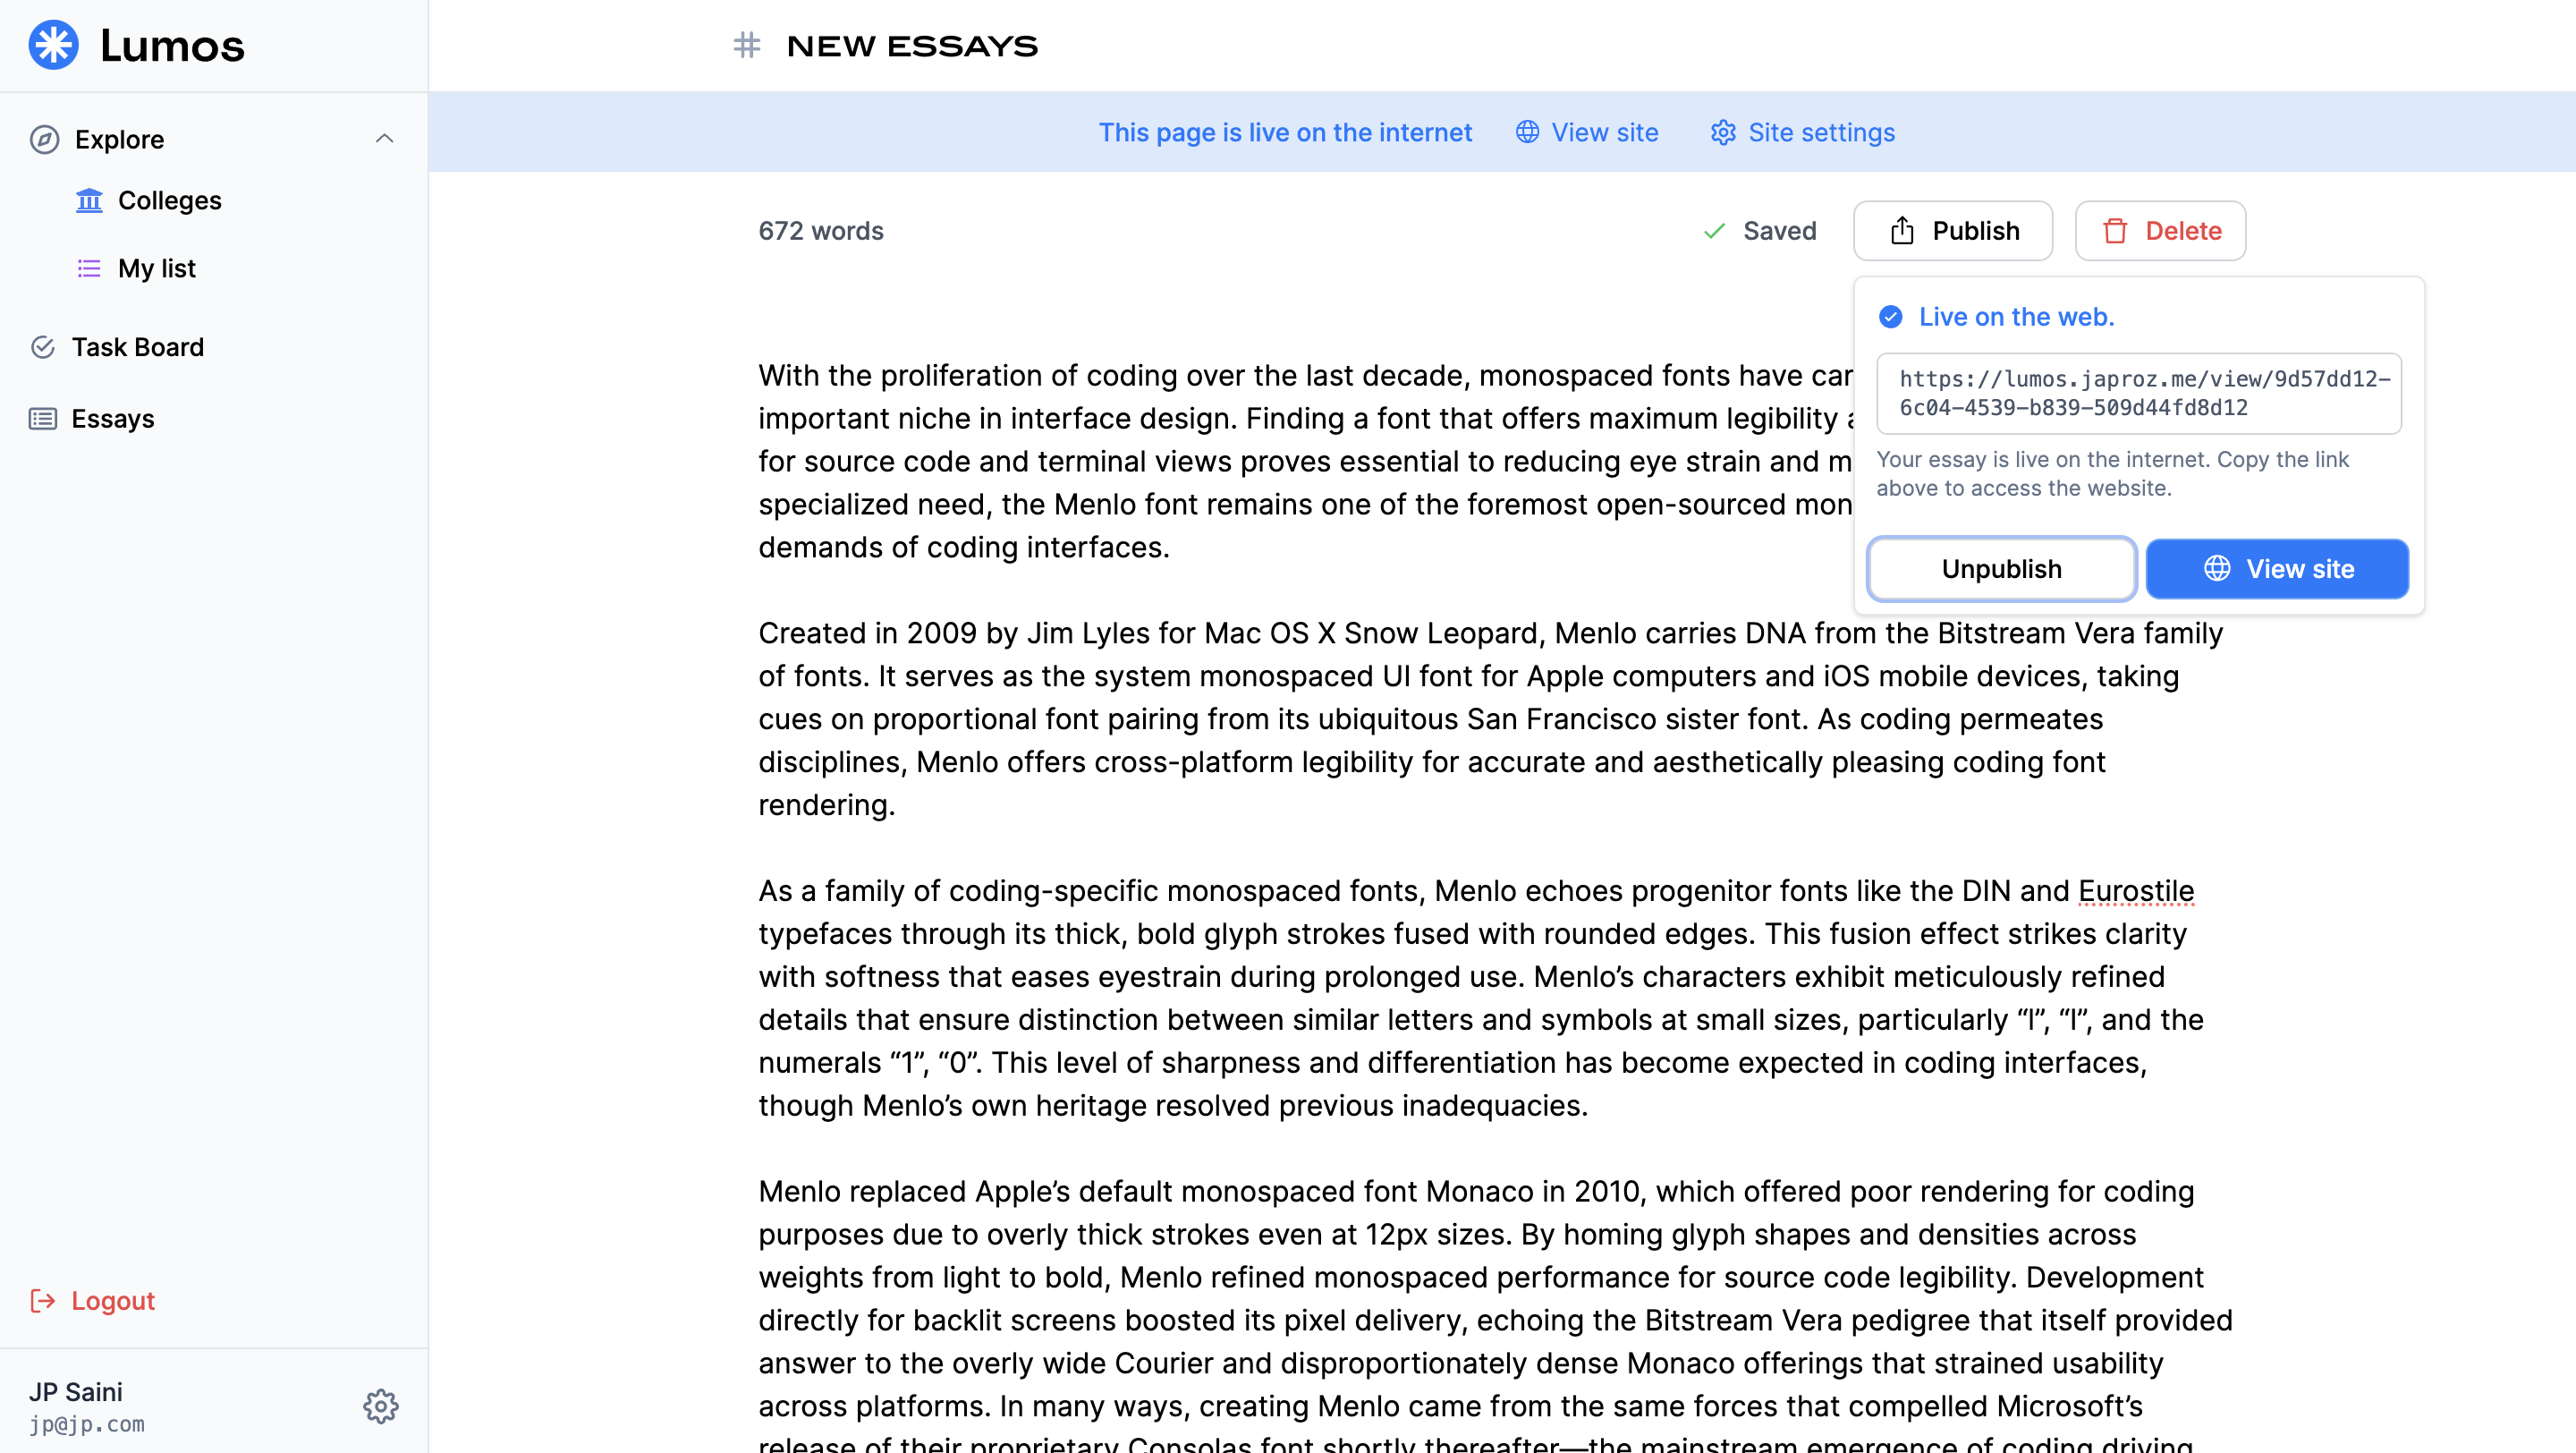2576x1453 pixels.
Task: Click the published essay URL field
Action: pos(2138,393)
